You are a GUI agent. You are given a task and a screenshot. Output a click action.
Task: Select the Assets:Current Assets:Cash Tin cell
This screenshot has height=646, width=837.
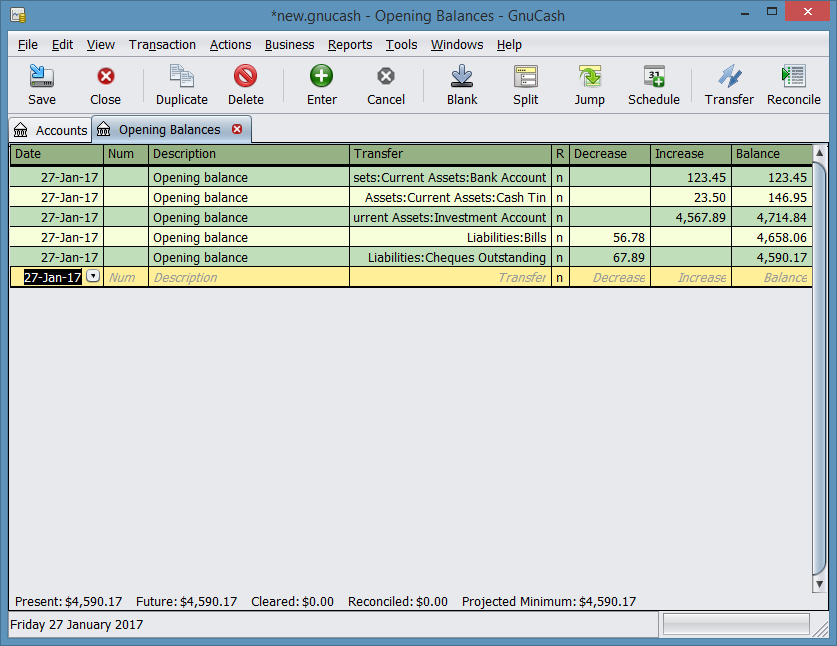click(451, 198)
